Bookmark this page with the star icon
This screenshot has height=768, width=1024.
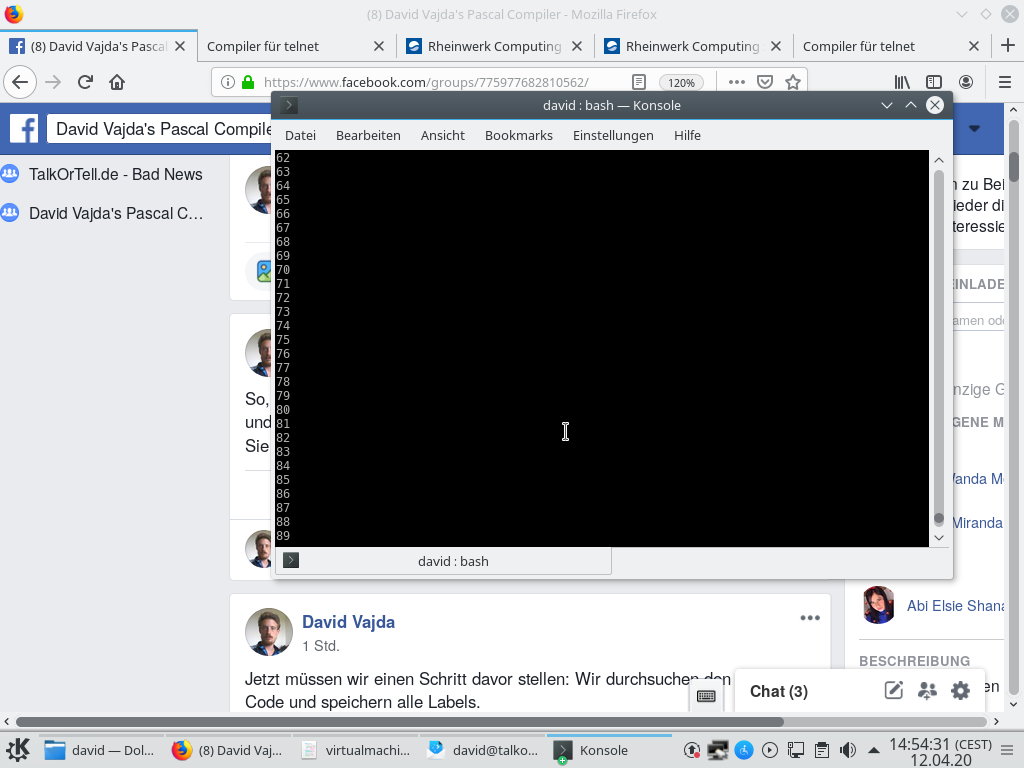point(792,82)
